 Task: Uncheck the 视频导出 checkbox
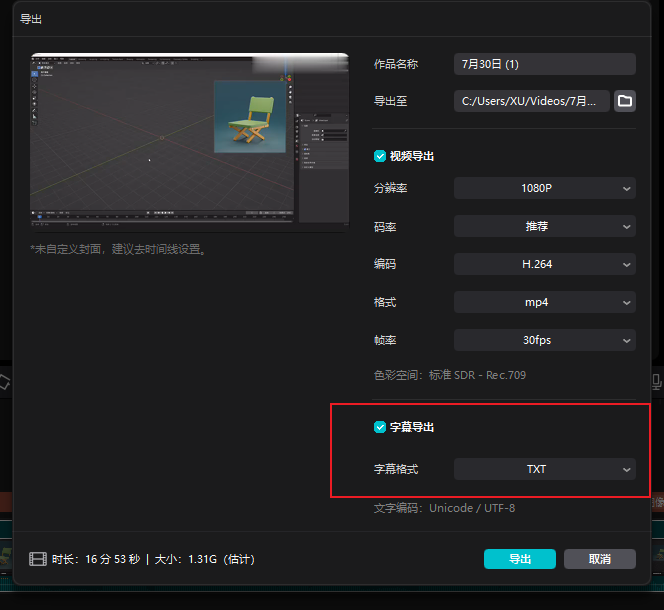tap(380, 156)
